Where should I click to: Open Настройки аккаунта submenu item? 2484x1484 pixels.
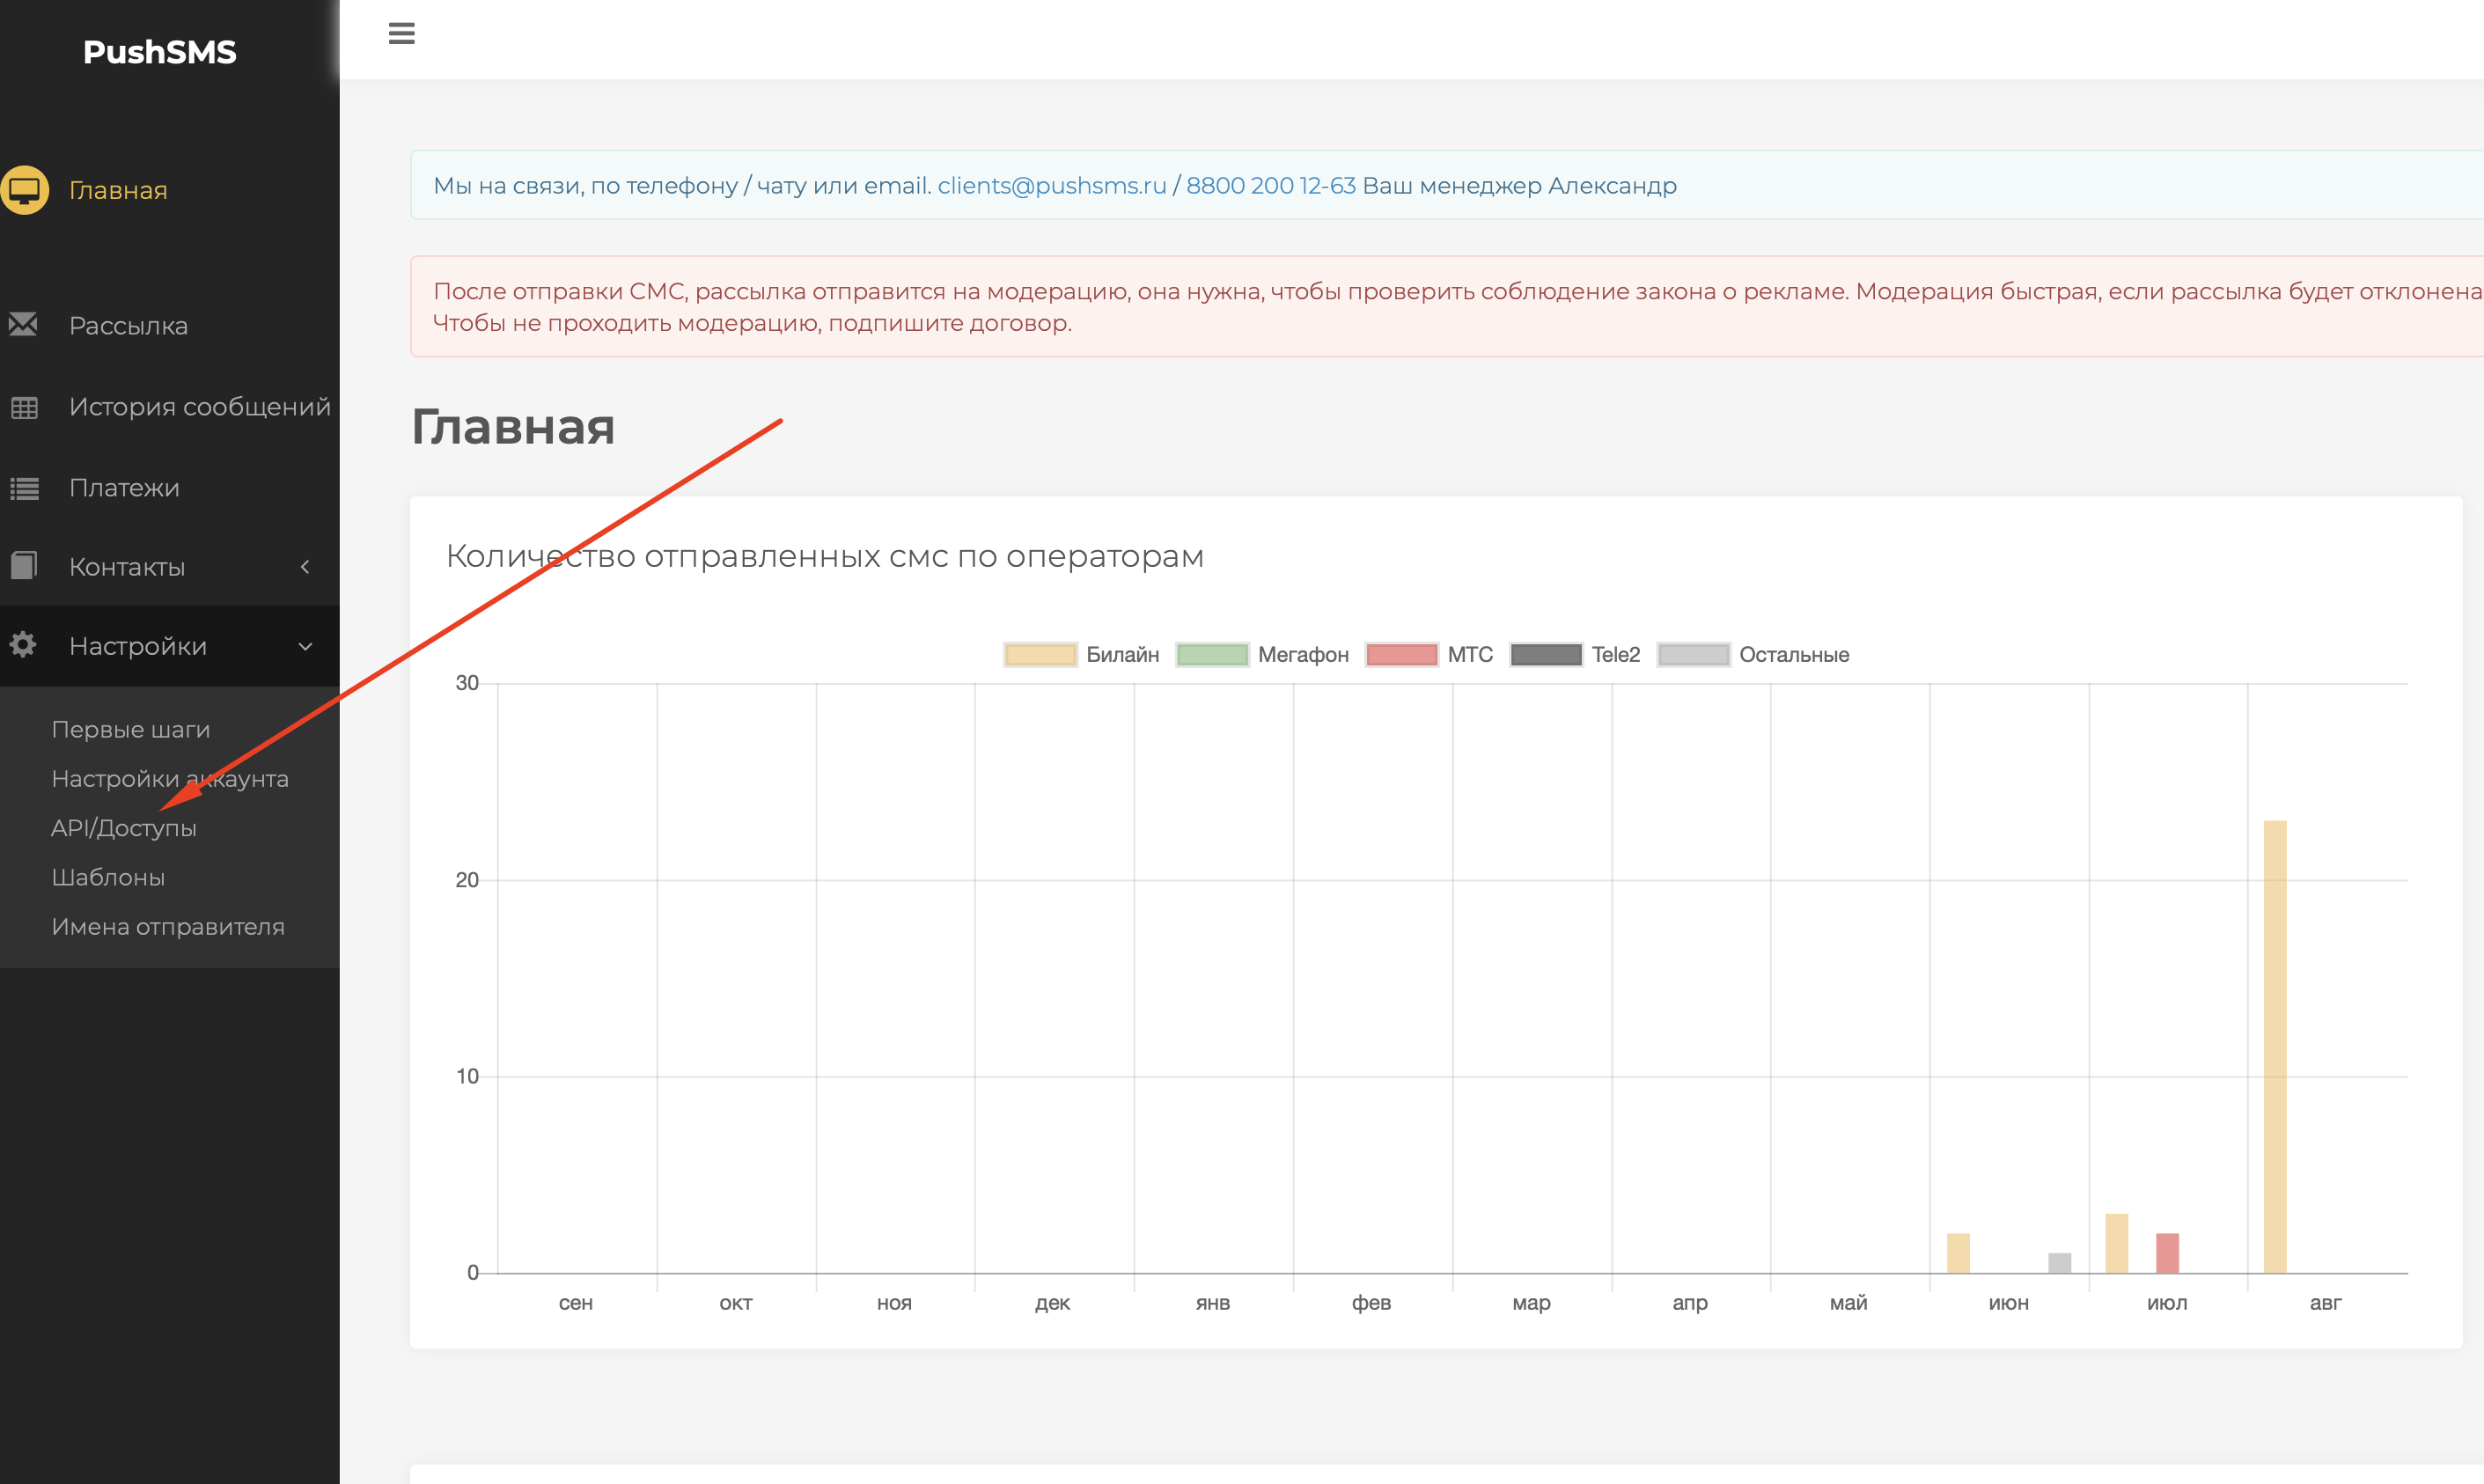coord(170,779)
